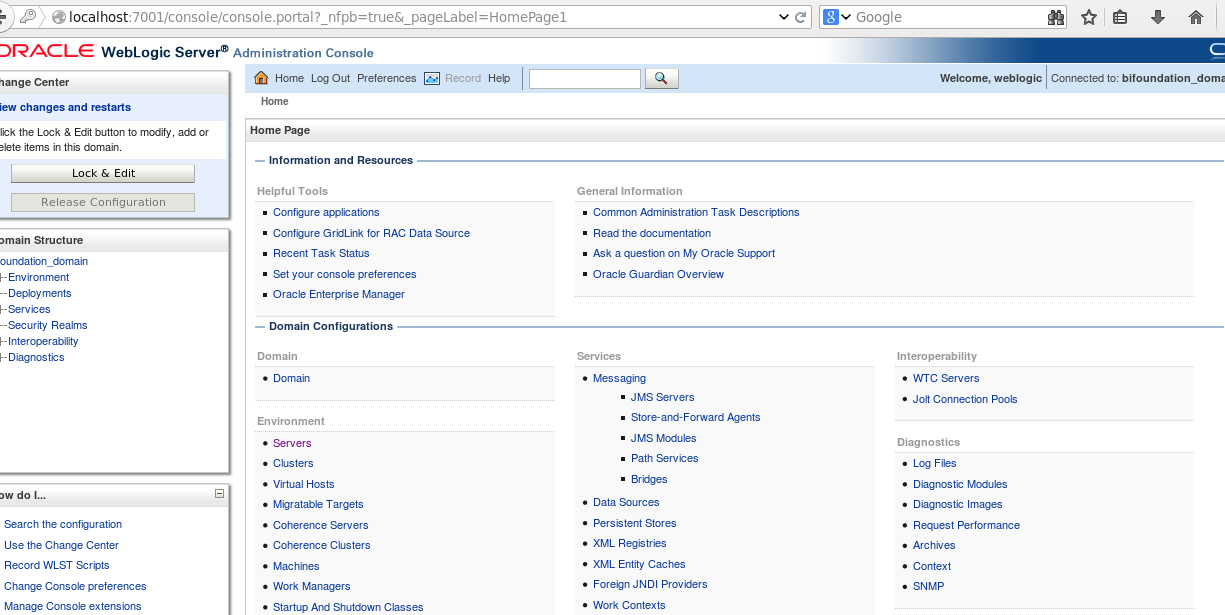Screen dimensions: 1225x615
Task: Open Ask a question on My Oracle Support
Action: tap(684, 253)
